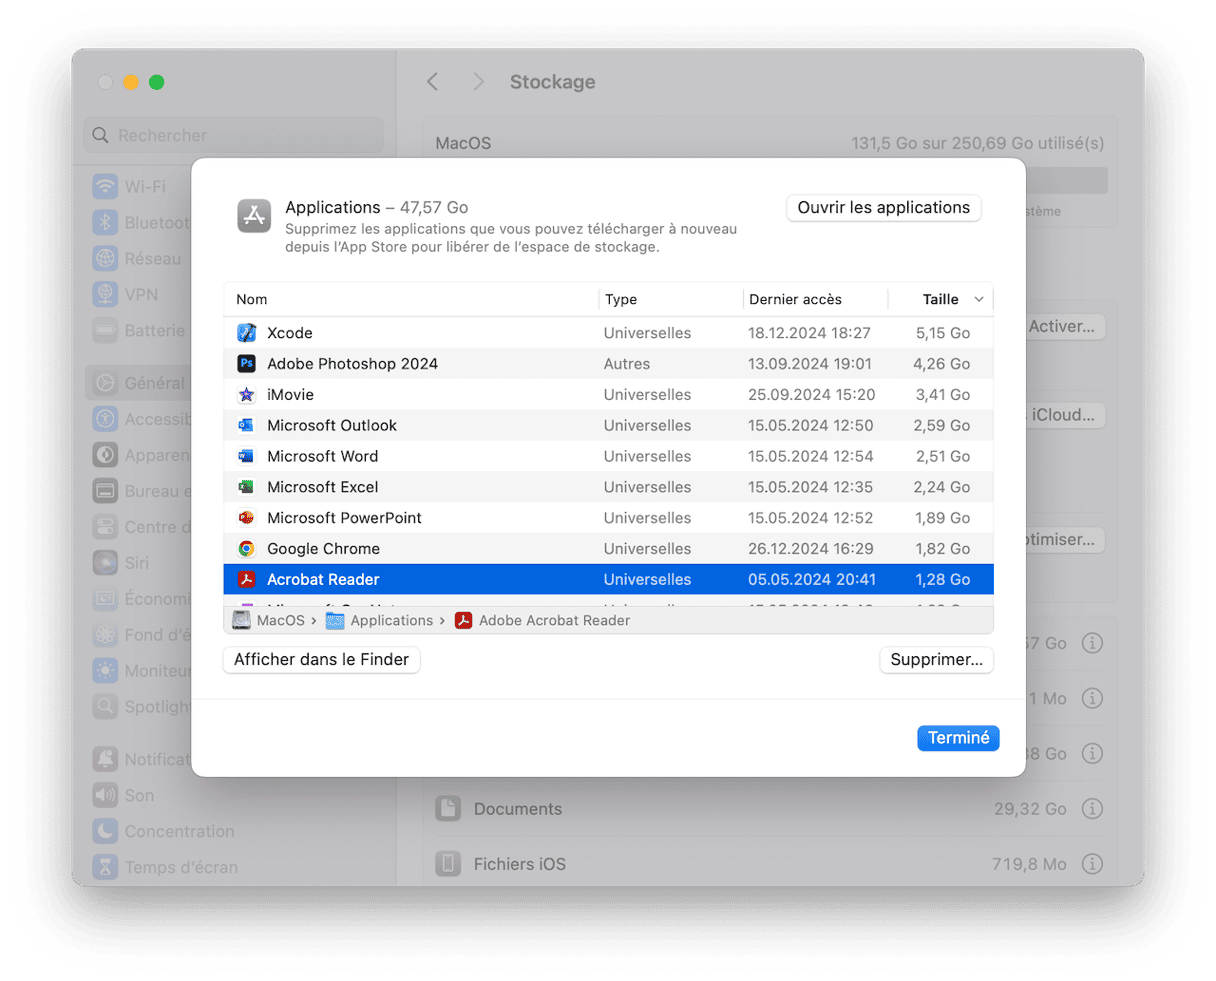
Task: Open applications with Ouvrir les applications
Action: coord(883,208)
